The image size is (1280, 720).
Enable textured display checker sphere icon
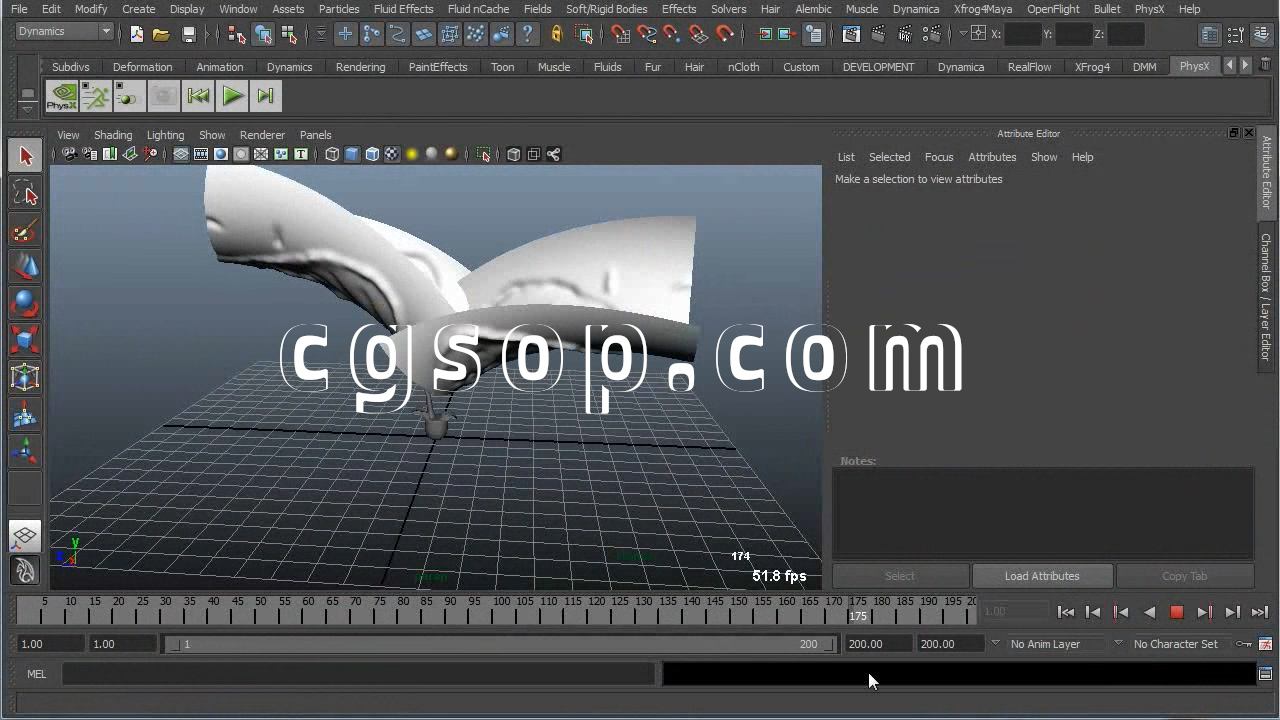click(x=392, y=154)
